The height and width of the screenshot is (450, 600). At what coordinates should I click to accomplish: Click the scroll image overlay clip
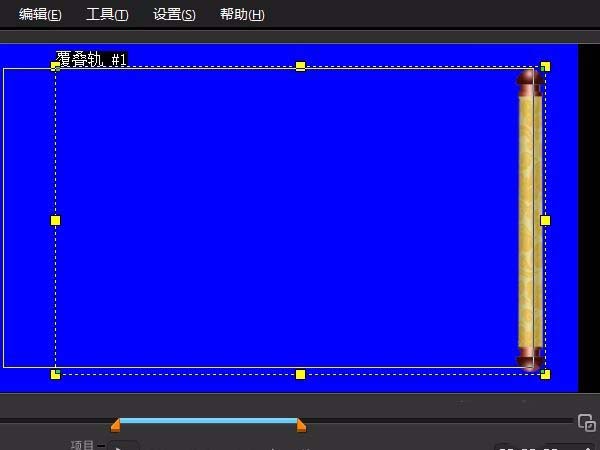[530, 220]
